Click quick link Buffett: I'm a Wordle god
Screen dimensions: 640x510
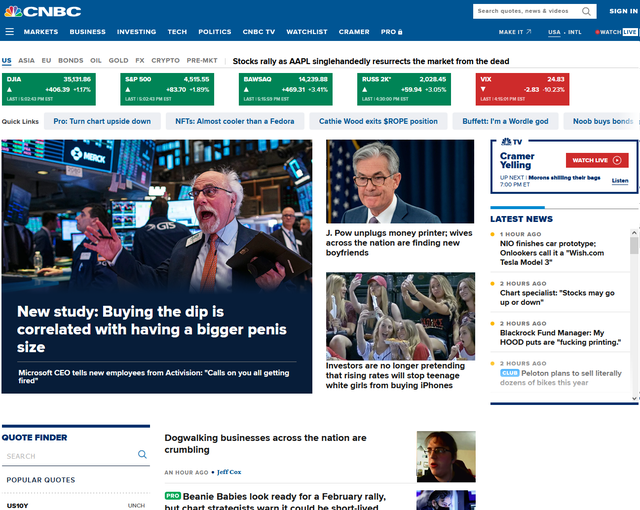(505, 121)
